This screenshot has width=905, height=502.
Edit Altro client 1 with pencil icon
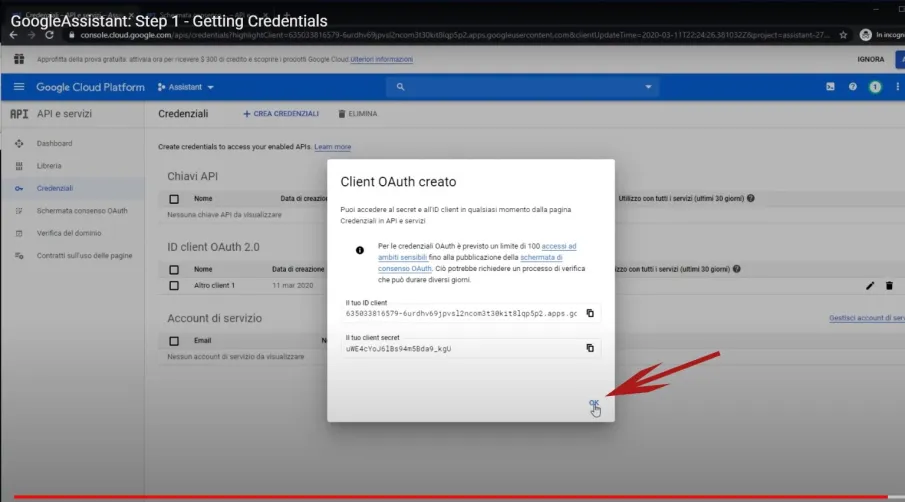(x=869, y=286)
